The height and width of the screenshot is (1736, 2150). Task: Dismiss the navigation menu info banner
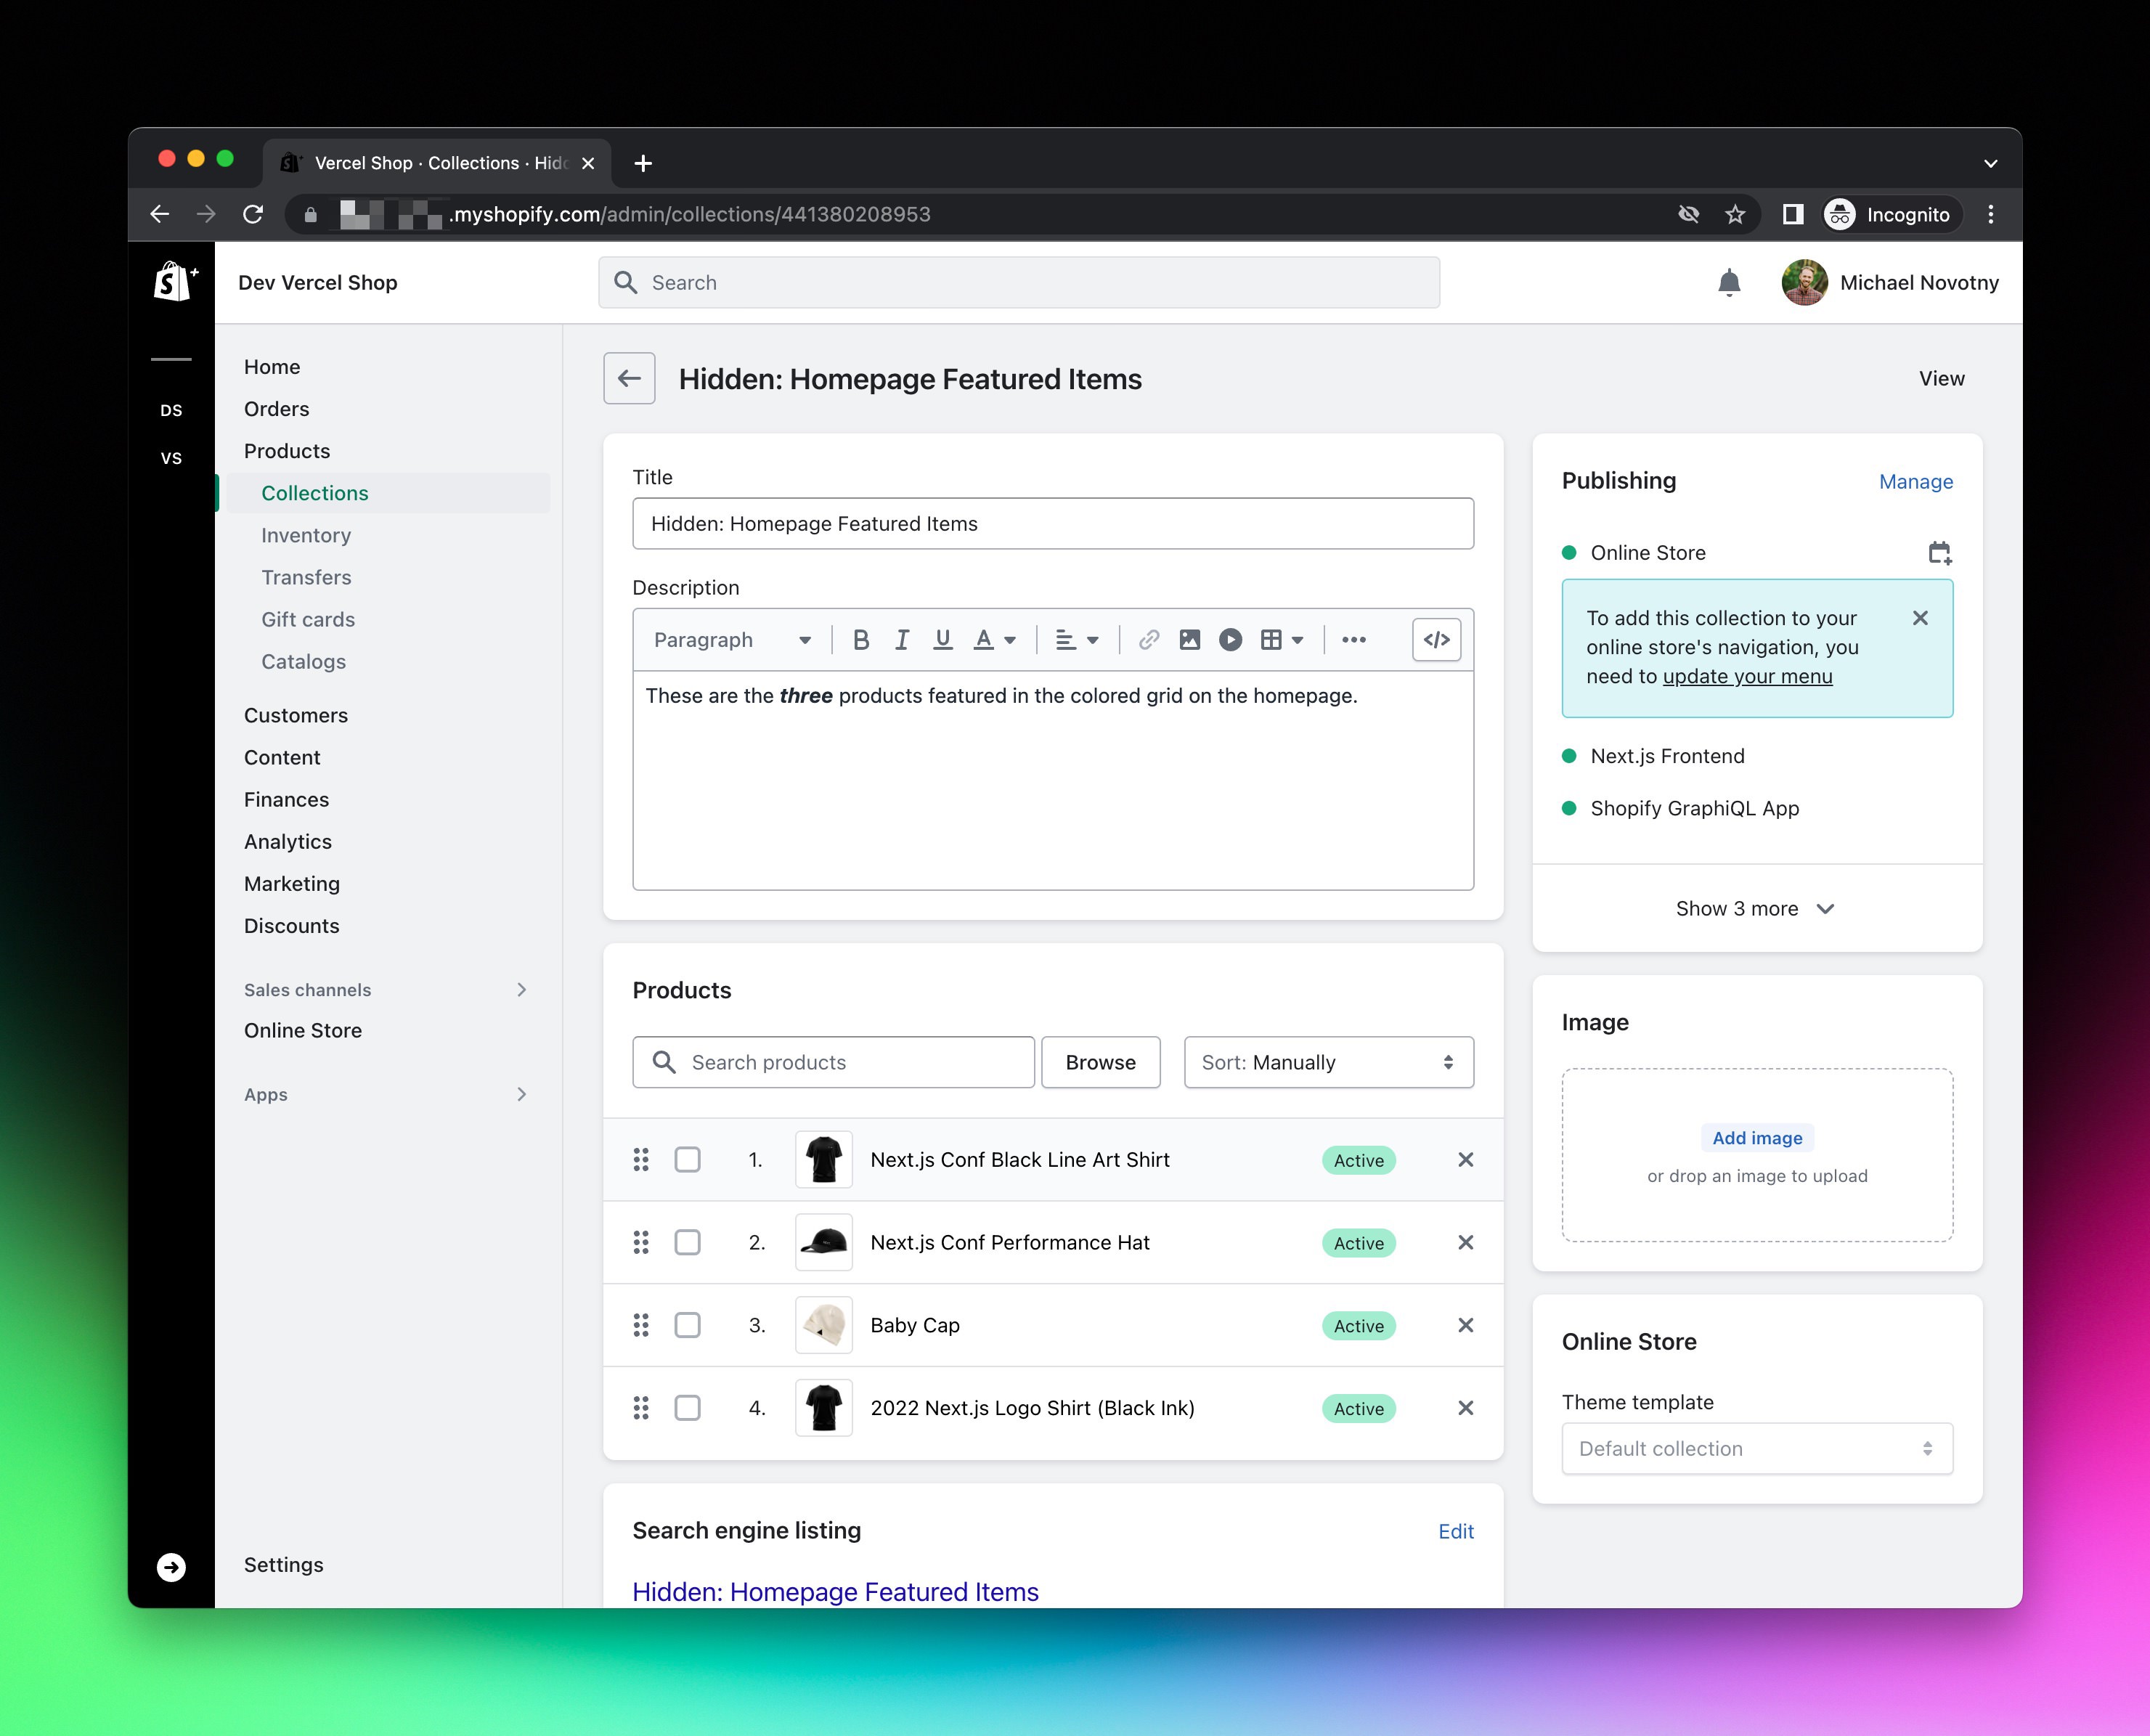[x=1920, y=618]
